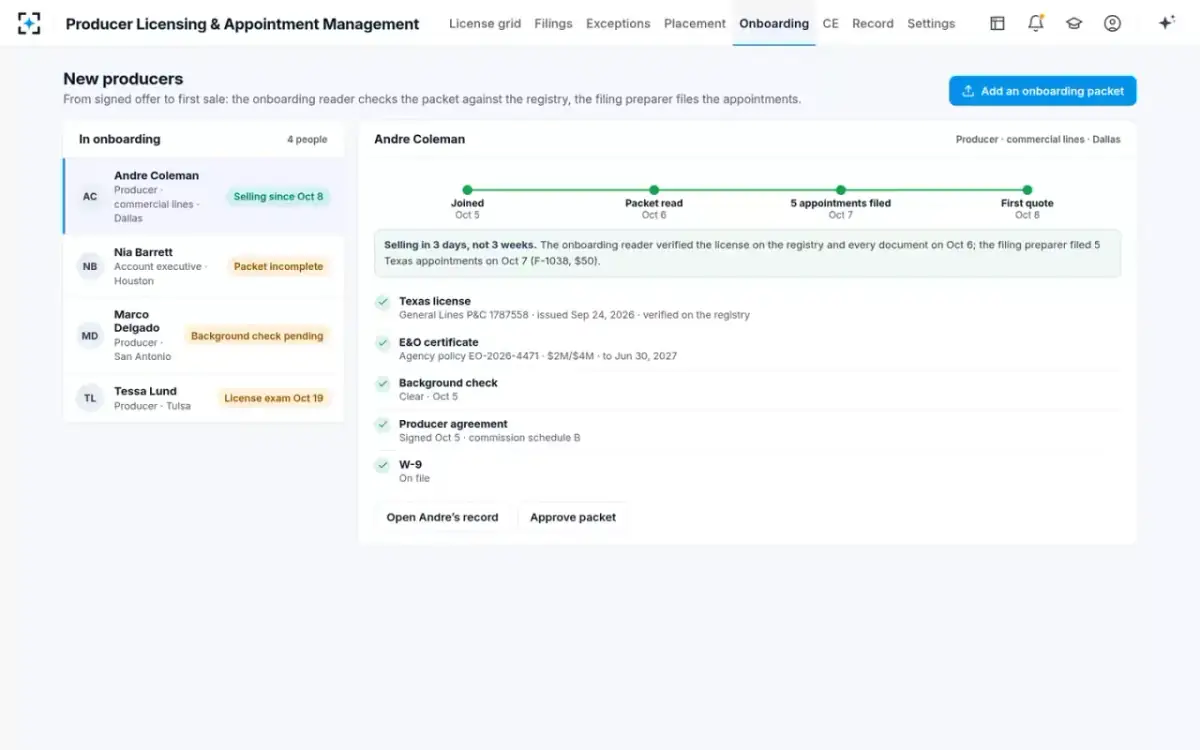Click the E&O certificate row title
The height and width of the screenshot is (750, 1200).
point(438,342)
